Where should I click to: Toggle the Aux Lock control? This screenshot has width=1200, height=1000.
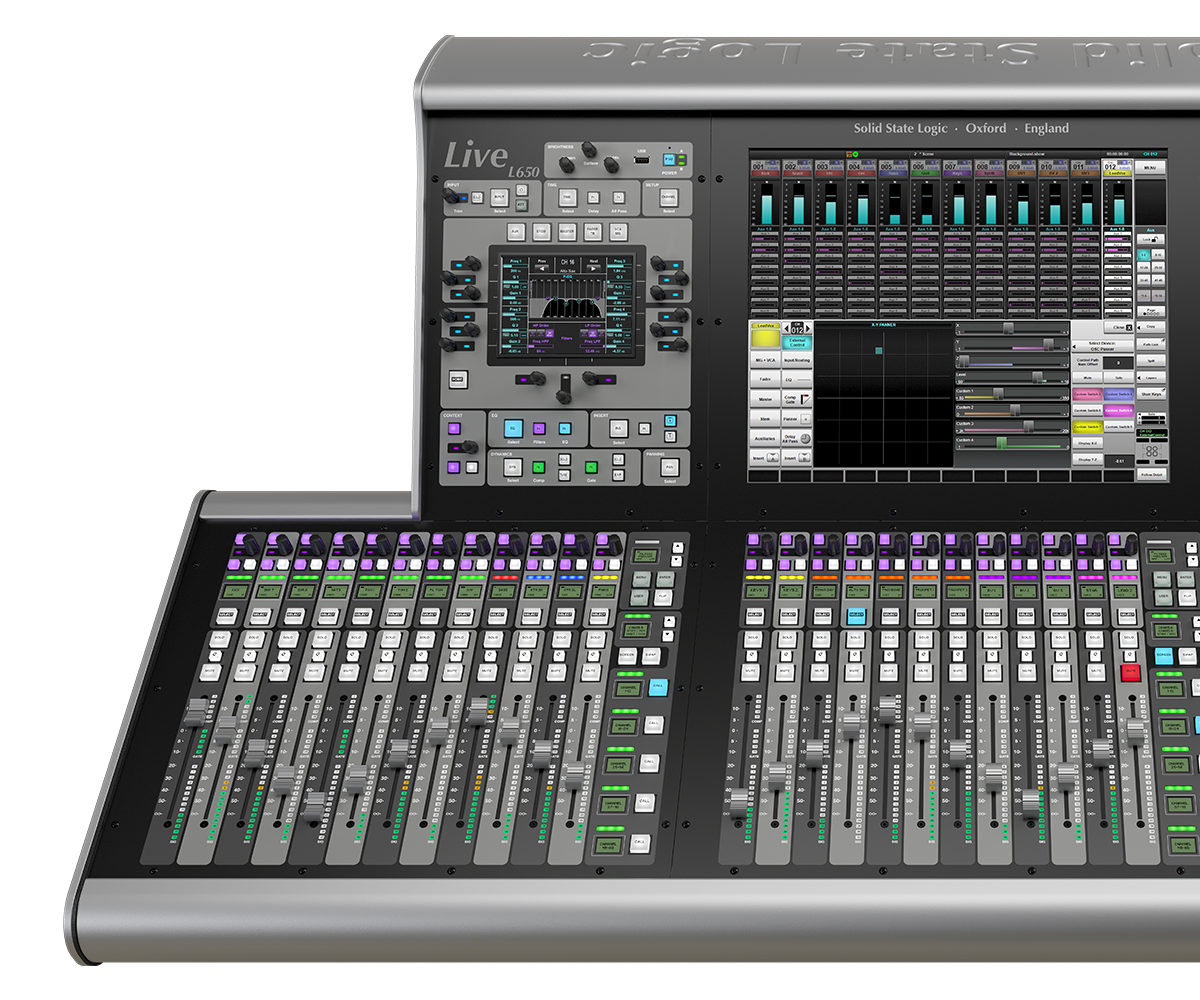1151,239
